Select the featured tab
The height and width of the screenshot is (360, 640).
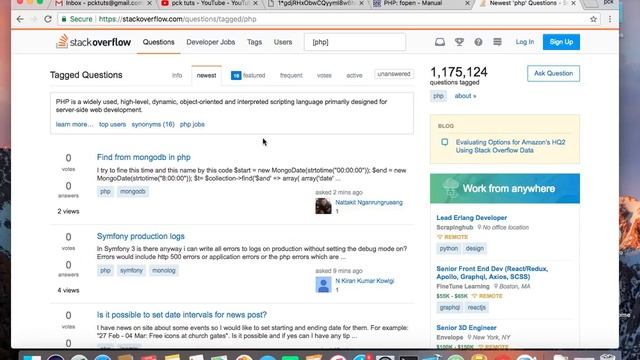(248, 76)
